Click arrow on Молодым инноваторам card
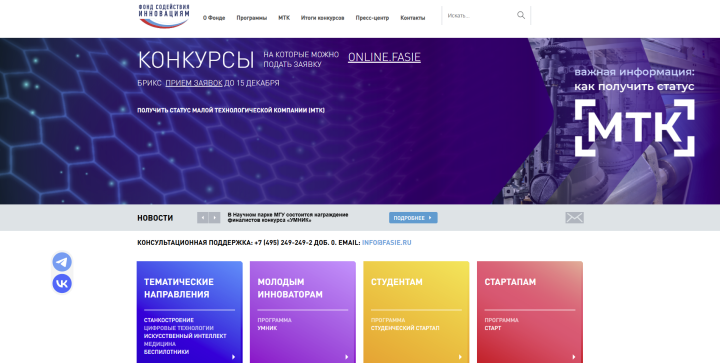This screenshot has height=363, width=720. pyautogui.click(x=347, y=357)
